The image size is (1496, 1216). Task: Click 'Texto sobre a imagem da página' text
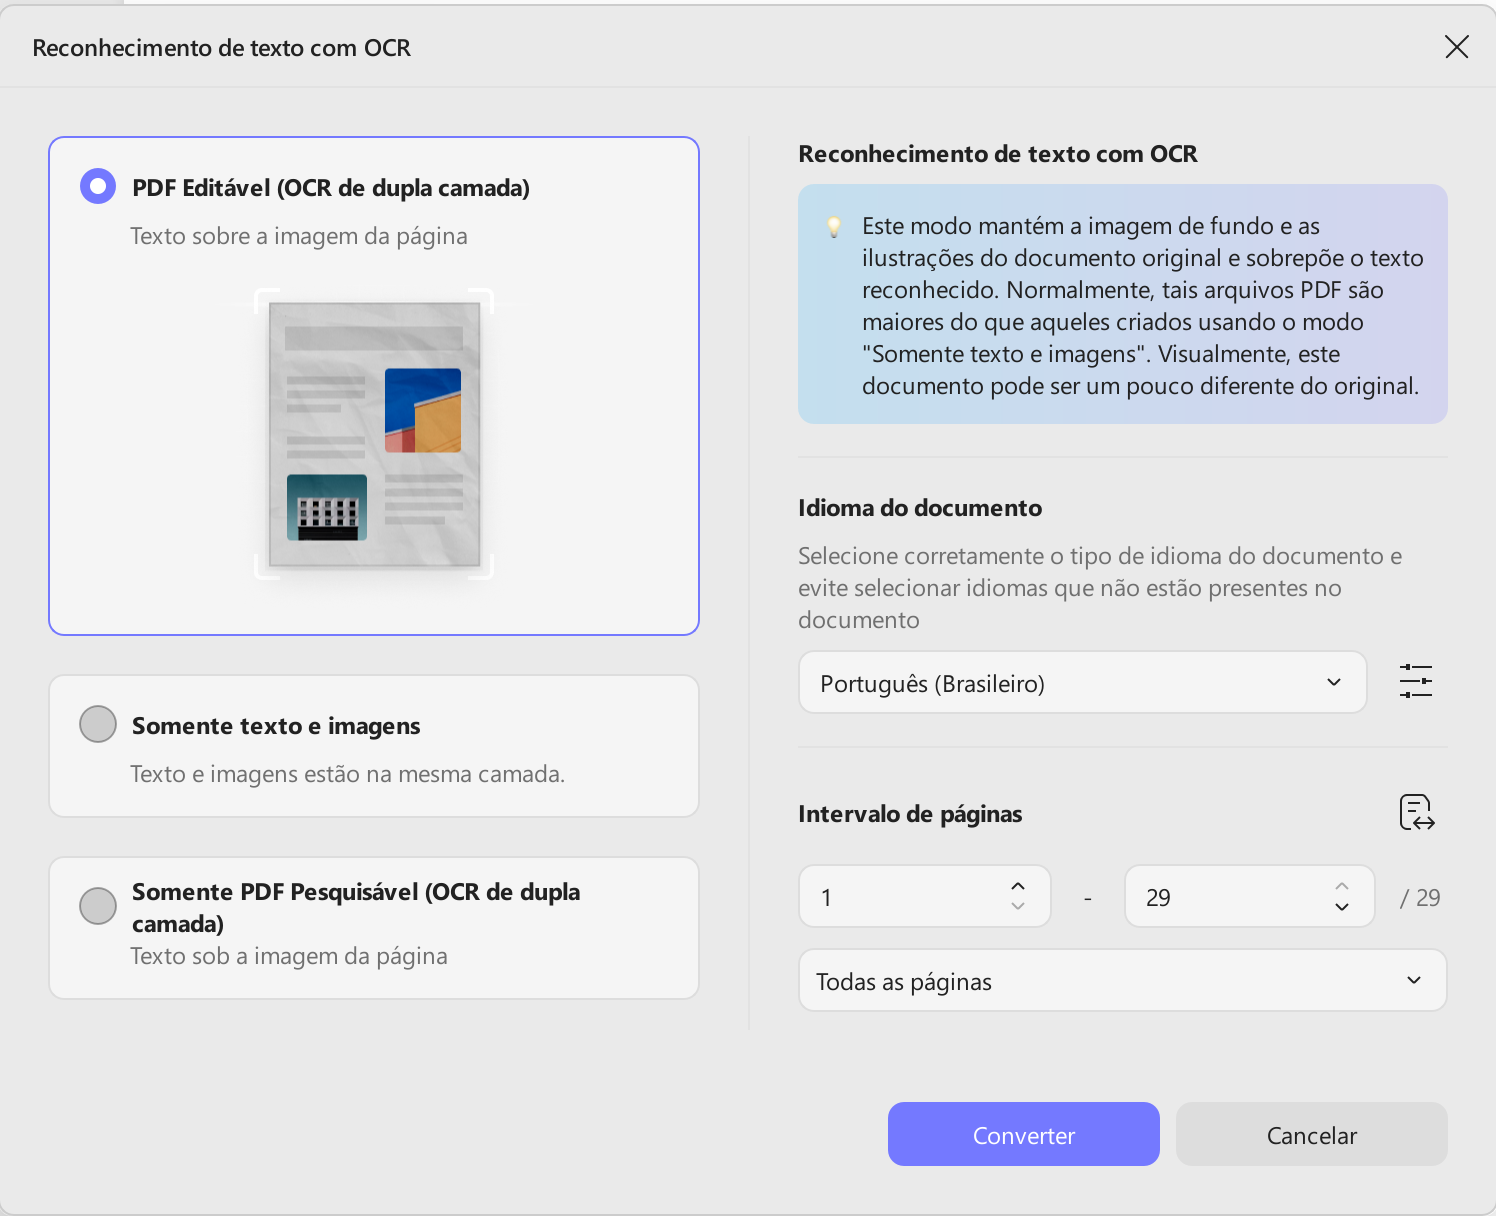tap(299, 236)
